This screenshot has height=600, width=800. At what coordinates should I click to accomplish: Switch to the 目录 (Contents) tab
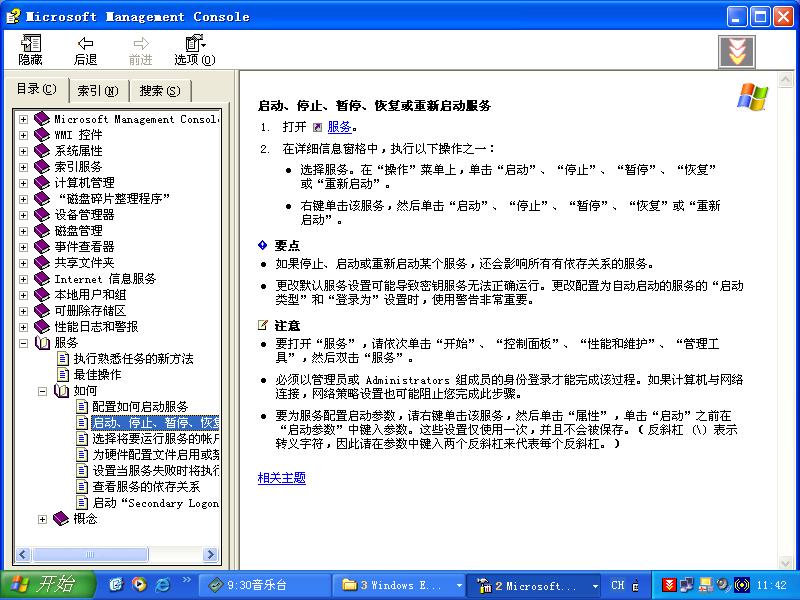(x=36, y=89)
